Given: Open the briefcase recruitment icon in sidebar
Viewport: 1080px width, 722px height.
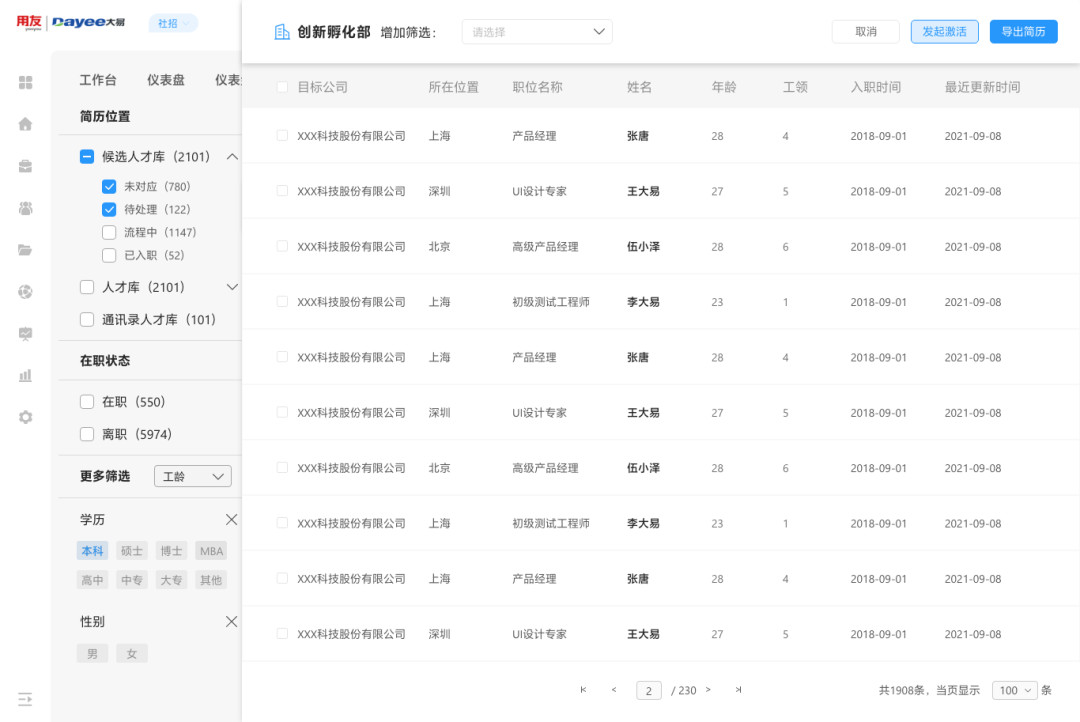Looking at the screenshot, I should (24, 167).
